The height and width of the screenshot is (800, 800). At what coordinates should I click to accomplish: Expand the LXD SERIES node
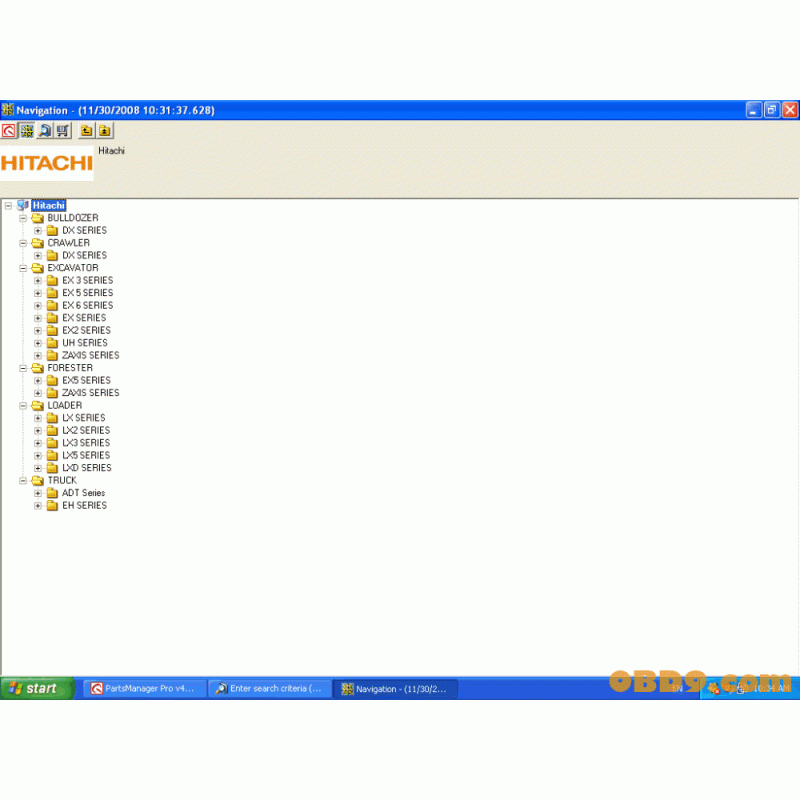[38, 468]
